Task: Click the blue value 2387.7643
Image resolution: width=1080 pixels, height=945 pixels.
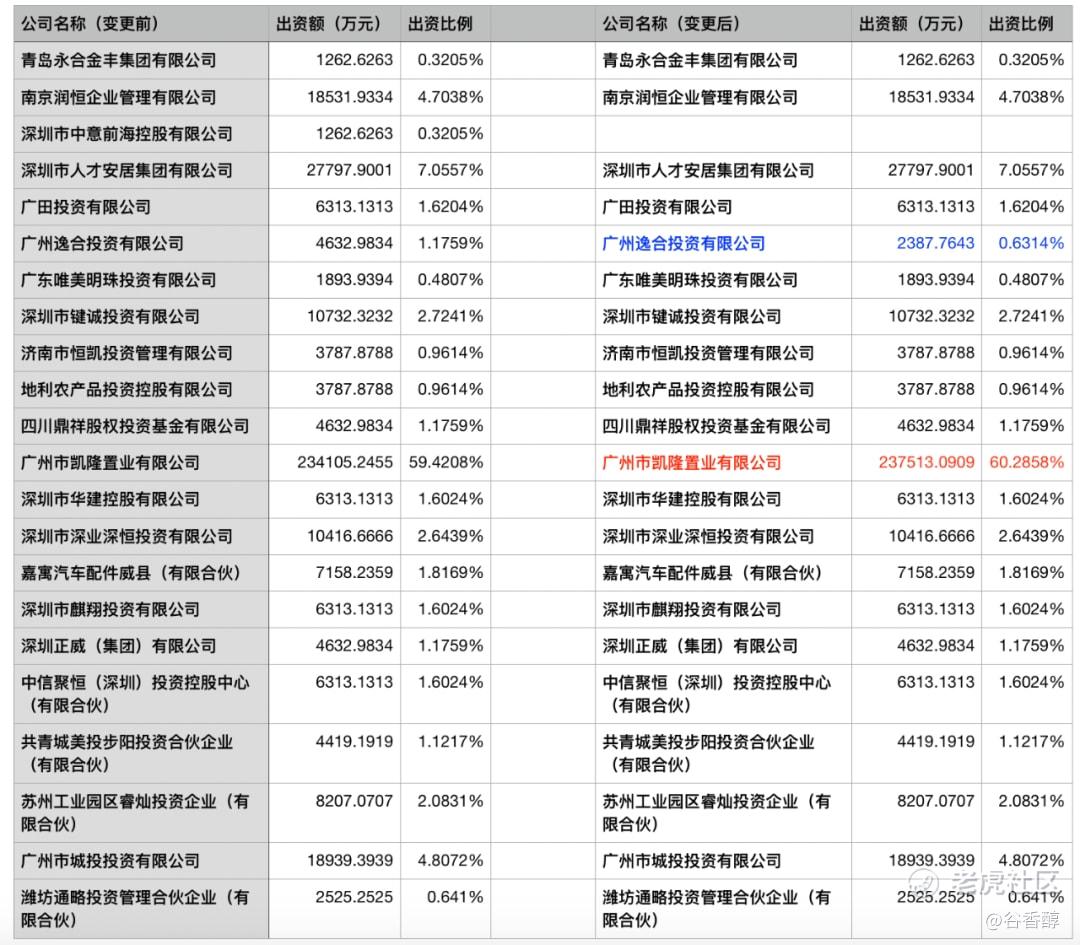Action: pyautogui.click(x=935, y=243)
